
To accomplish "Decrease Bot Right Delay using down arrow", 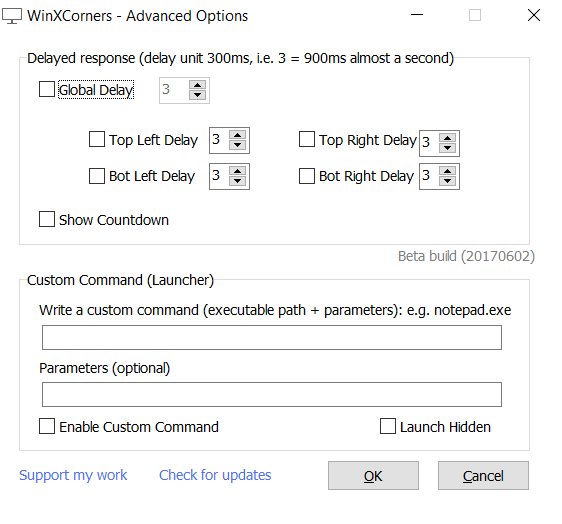I will click(x=447, y=181).
